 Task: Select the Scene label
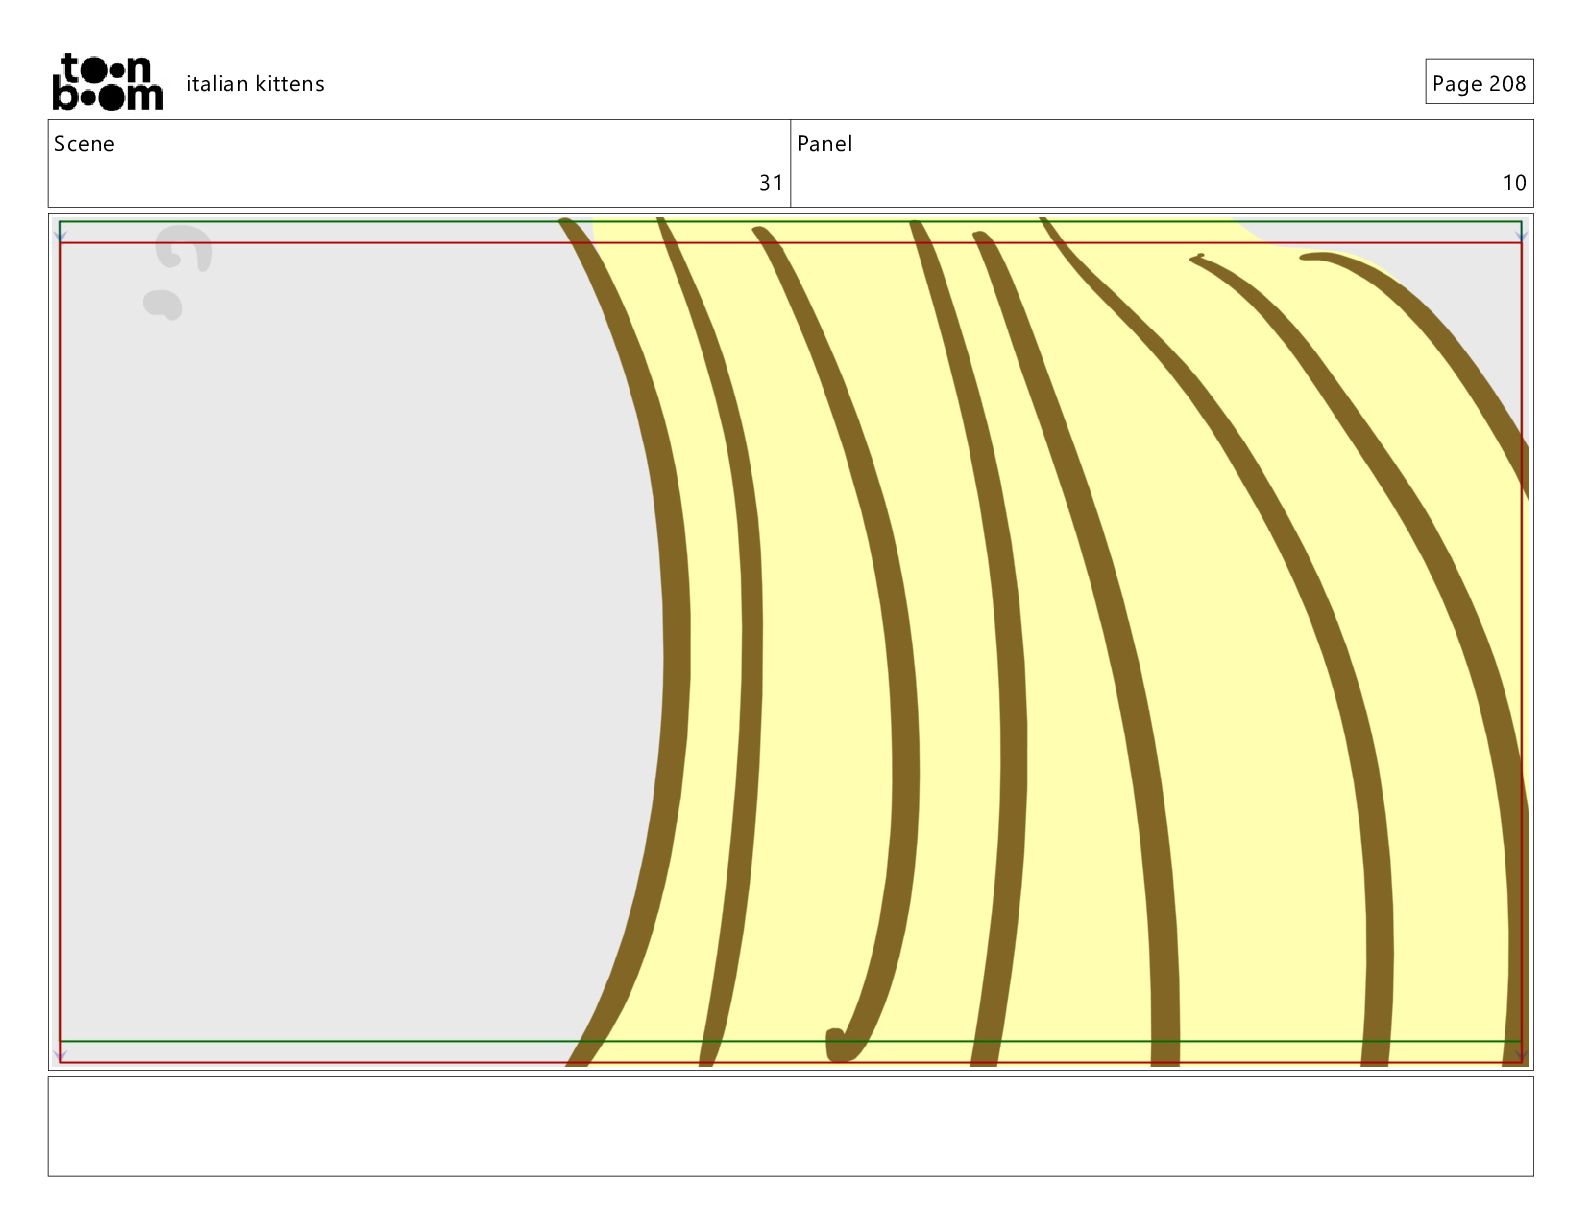(84, 144)
